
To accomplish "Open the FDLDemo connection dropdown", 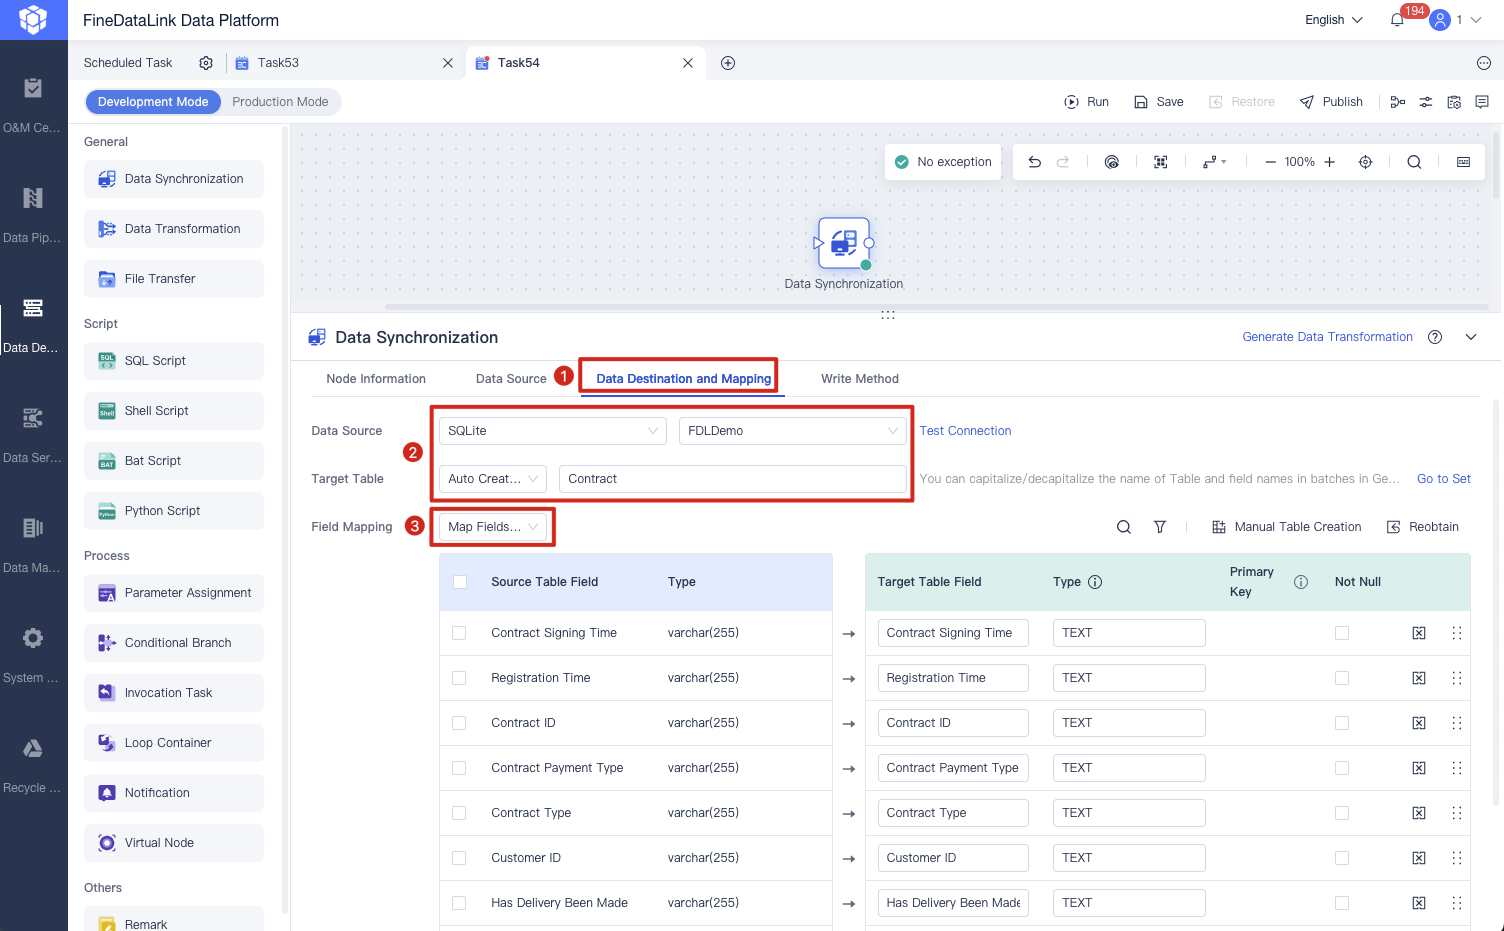I will click(x=793, y=431).
